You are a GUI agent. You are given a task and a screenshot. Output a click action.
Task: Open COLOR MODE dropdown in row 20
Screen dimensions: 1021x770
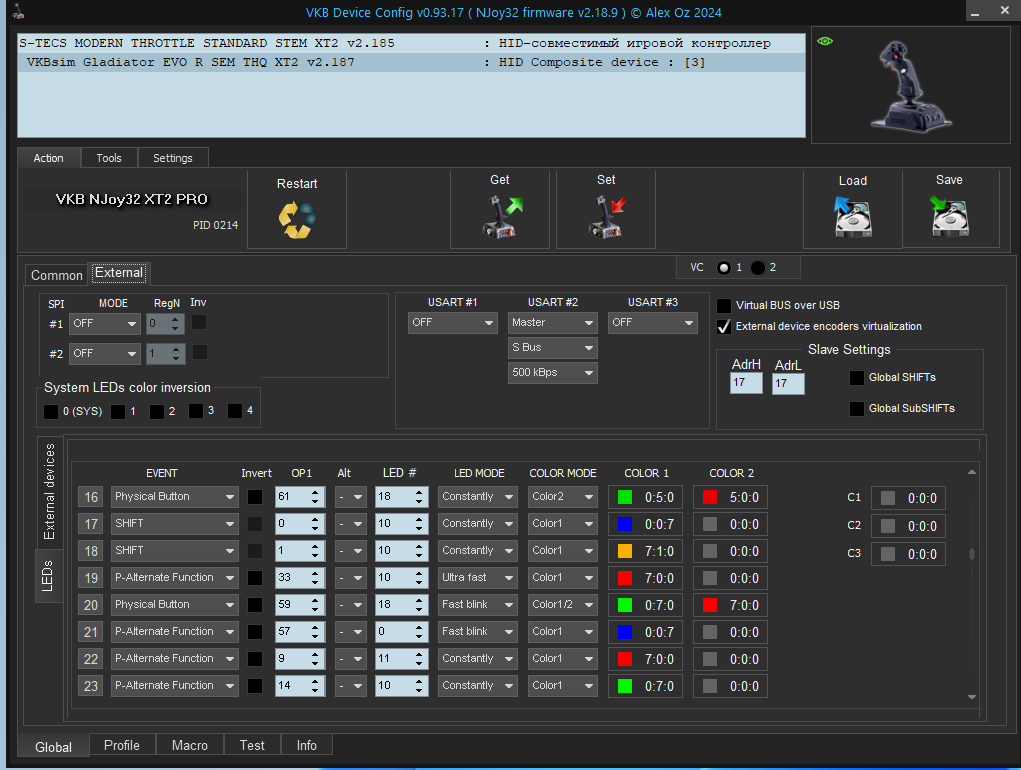pos(563,605)
